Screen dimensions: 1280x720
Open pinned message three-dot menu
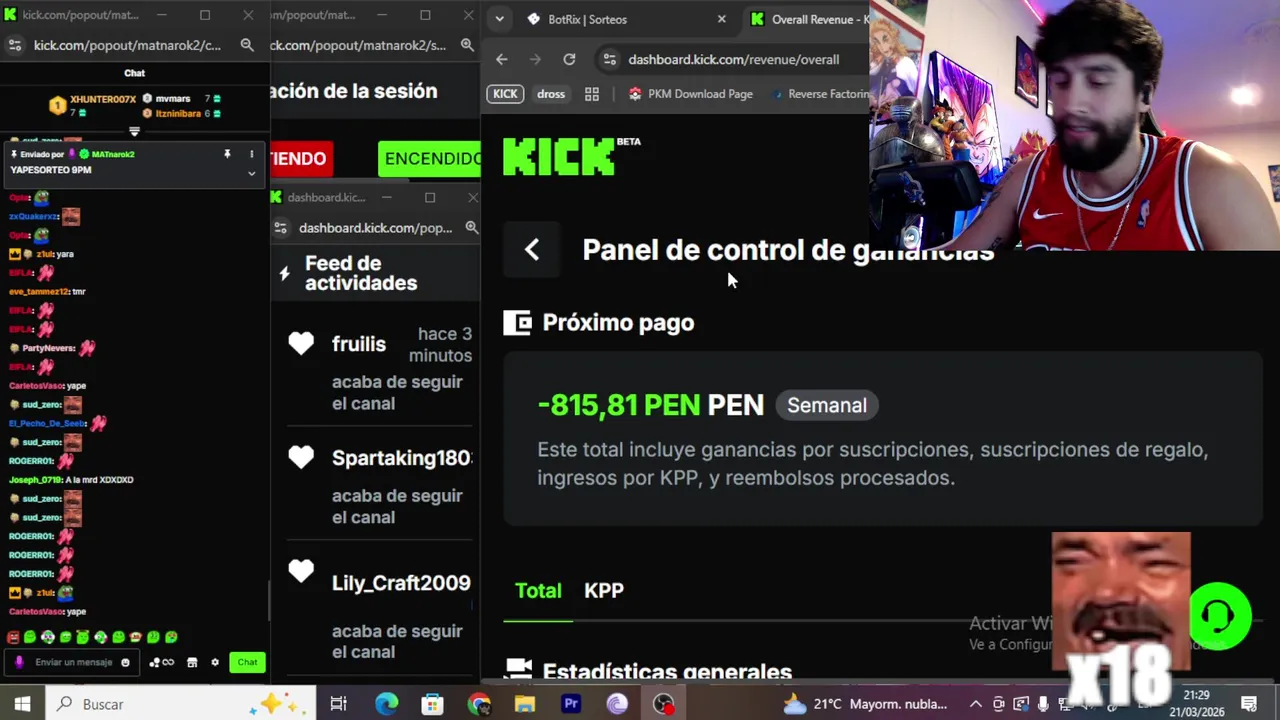tap(251, 154)
